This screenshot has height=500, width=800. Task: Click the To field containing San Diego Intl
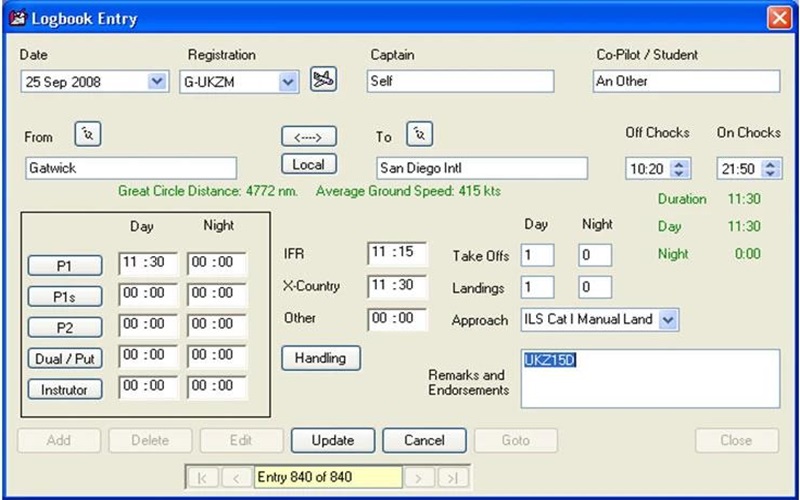[x=482, y=168]
